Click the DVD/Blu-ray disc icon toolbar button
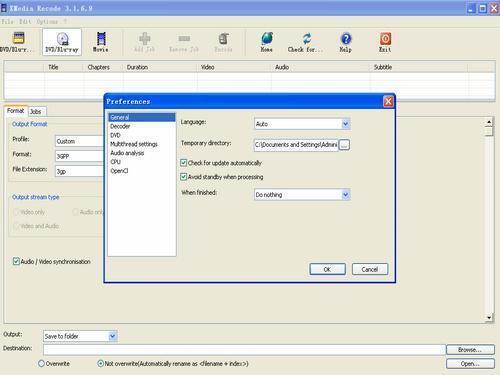500x375 pixels. tap(62, 42)
